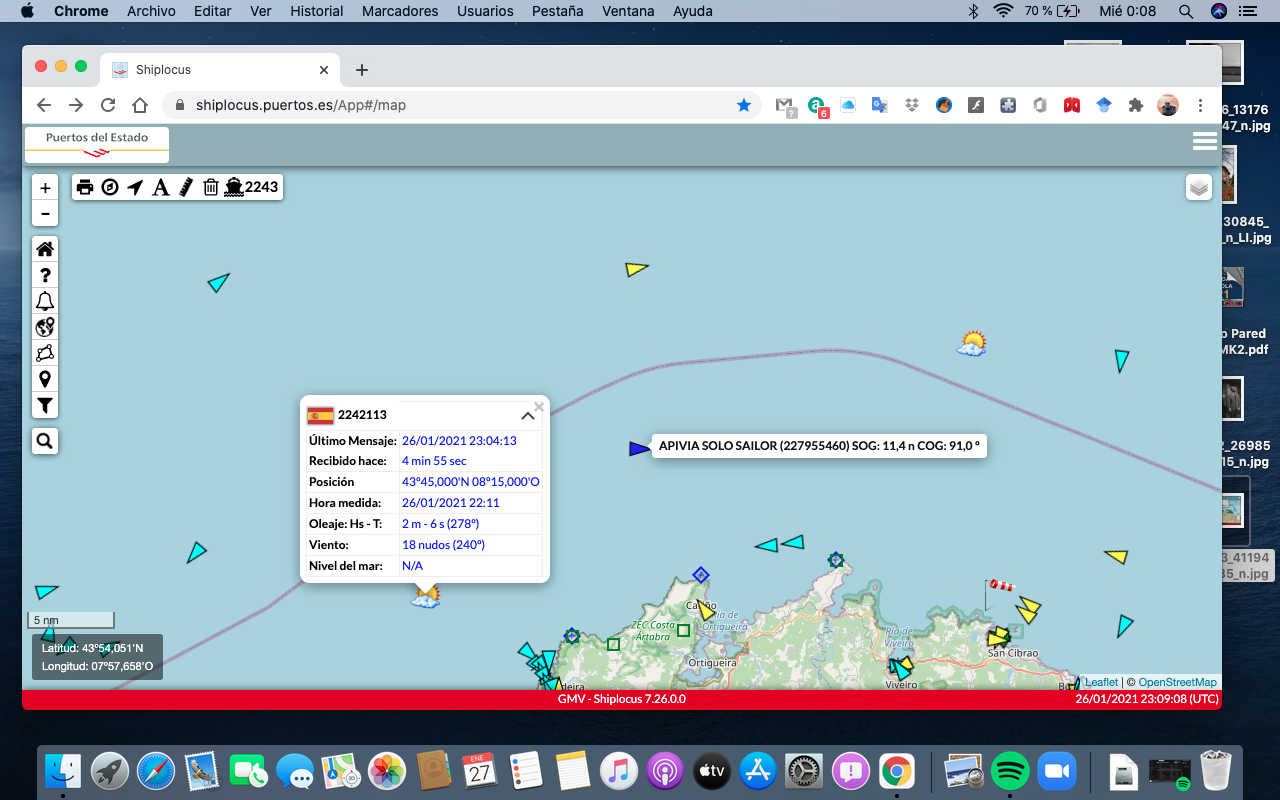This screenshot has width=1280, height=800.
Task: Open the browser home page button
Action: tap(140, 105)
